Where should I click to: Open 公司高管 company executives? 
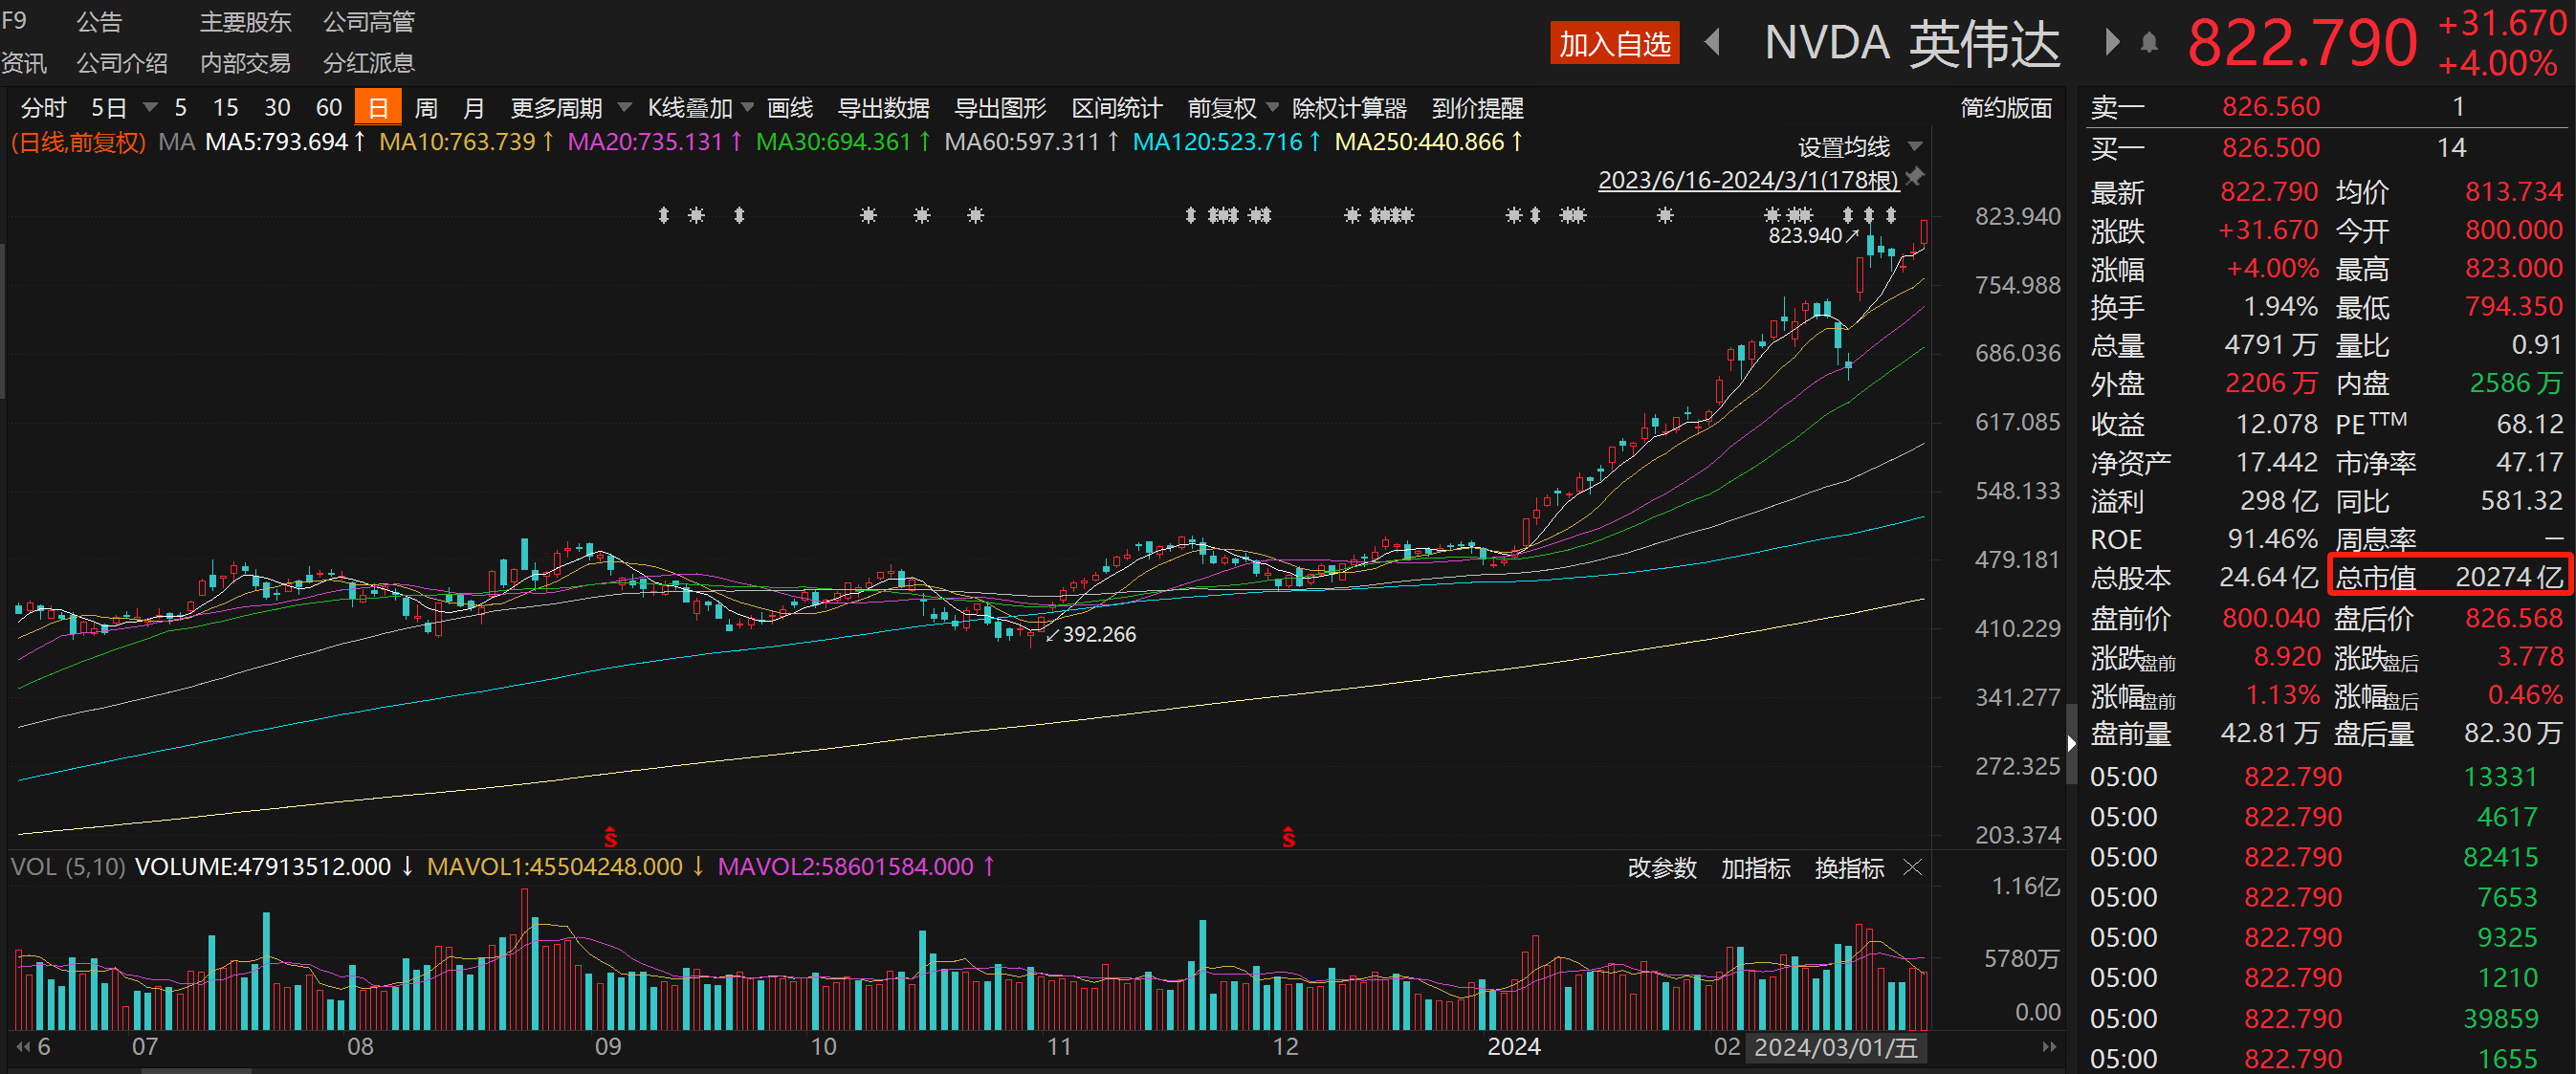coord(368,21)
